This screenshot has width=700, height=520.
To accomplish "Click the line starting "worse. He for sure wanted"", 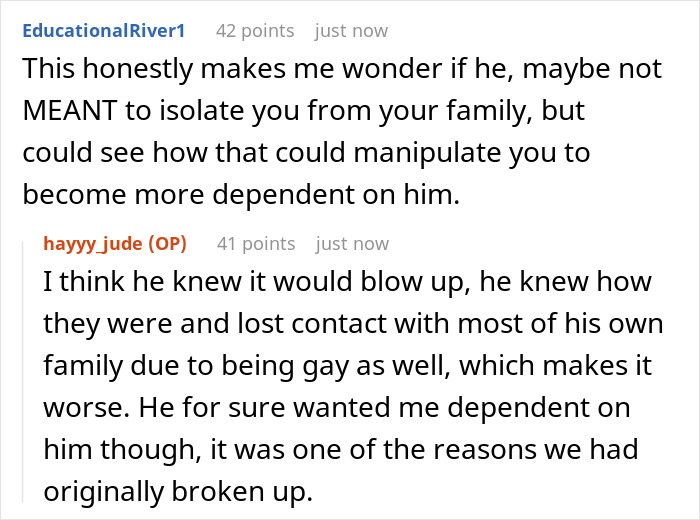I will [x=334, y=410].
